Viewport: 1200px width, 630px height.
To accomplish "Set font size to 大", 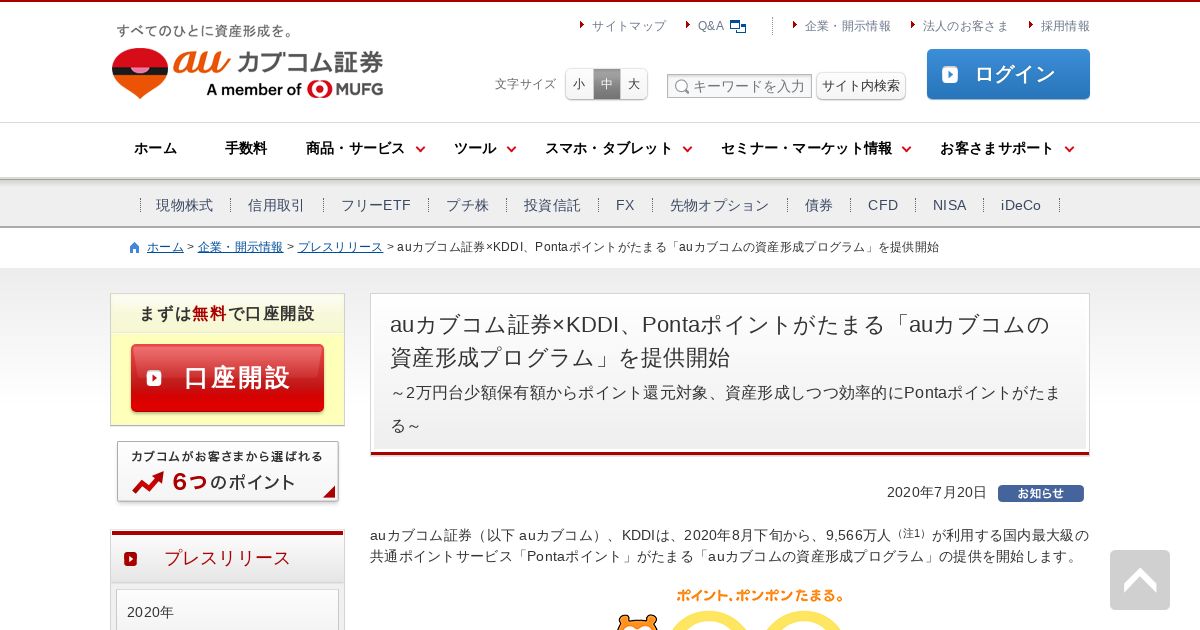I will [x=634, y=84].
